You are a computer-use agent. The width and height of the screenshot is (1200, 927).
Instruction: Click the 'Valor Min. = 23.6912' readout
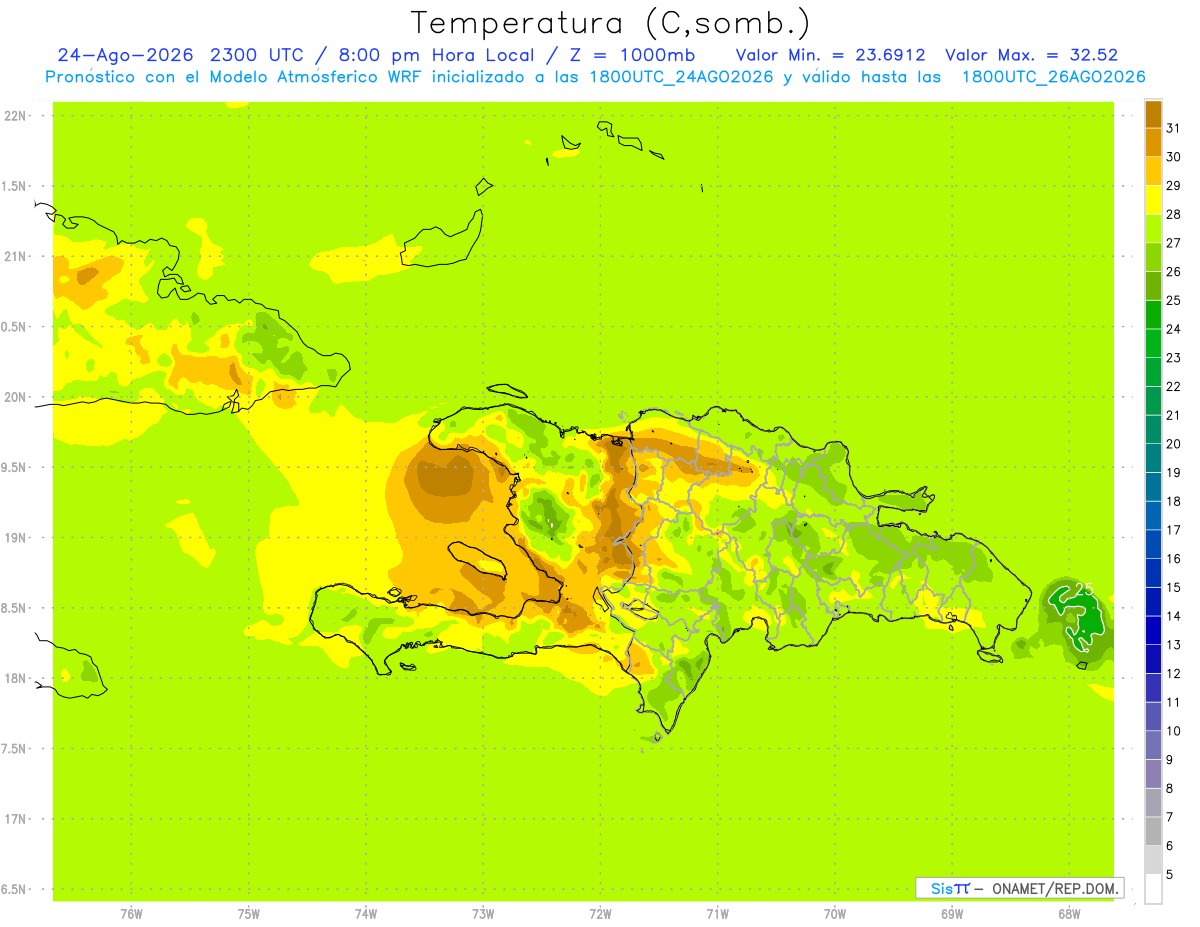coord(830,55)
